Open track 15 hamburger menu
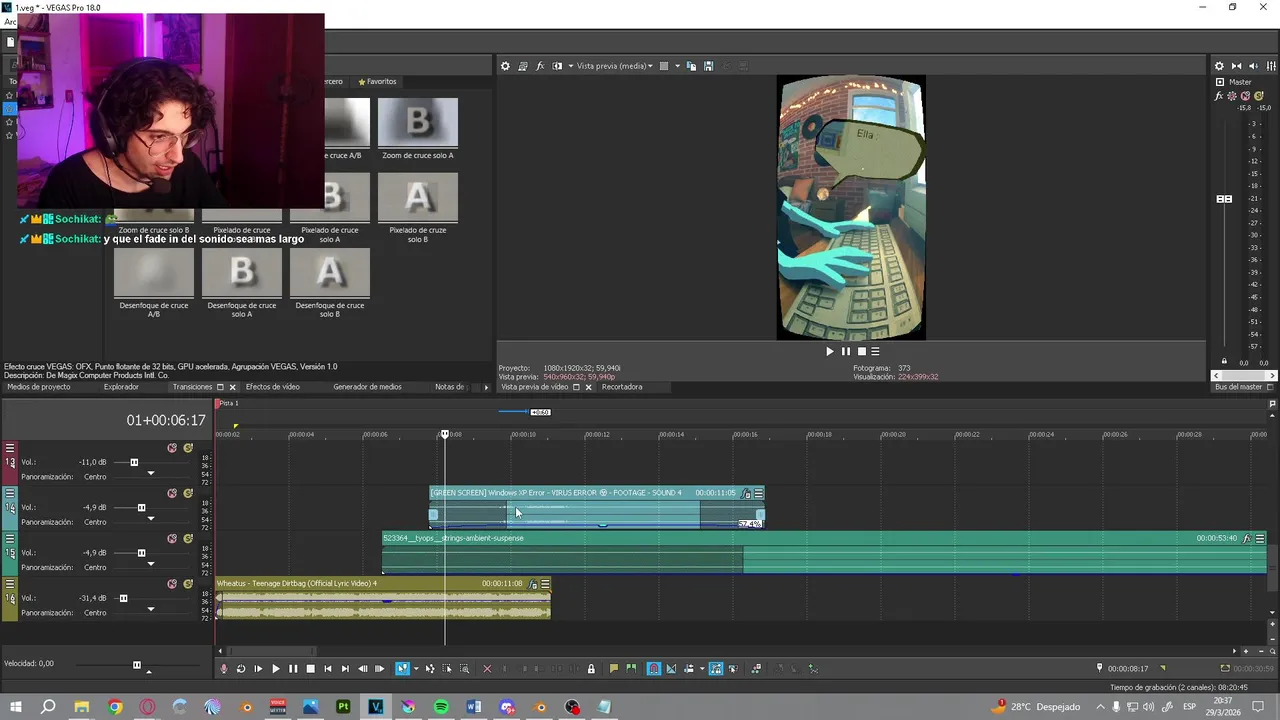The height and width of the screenshot is (720, 1280). [10, 538]
